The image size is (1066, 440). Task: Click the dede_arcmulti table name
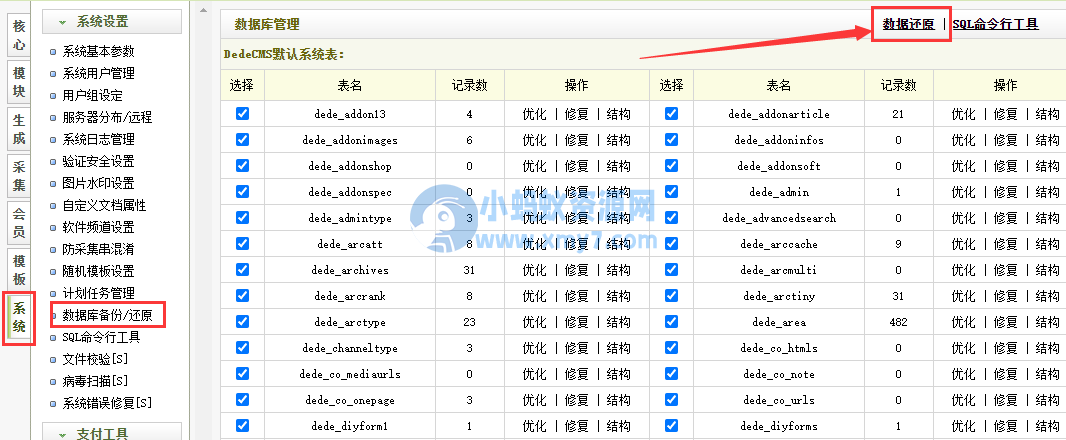tap(779, 270)
